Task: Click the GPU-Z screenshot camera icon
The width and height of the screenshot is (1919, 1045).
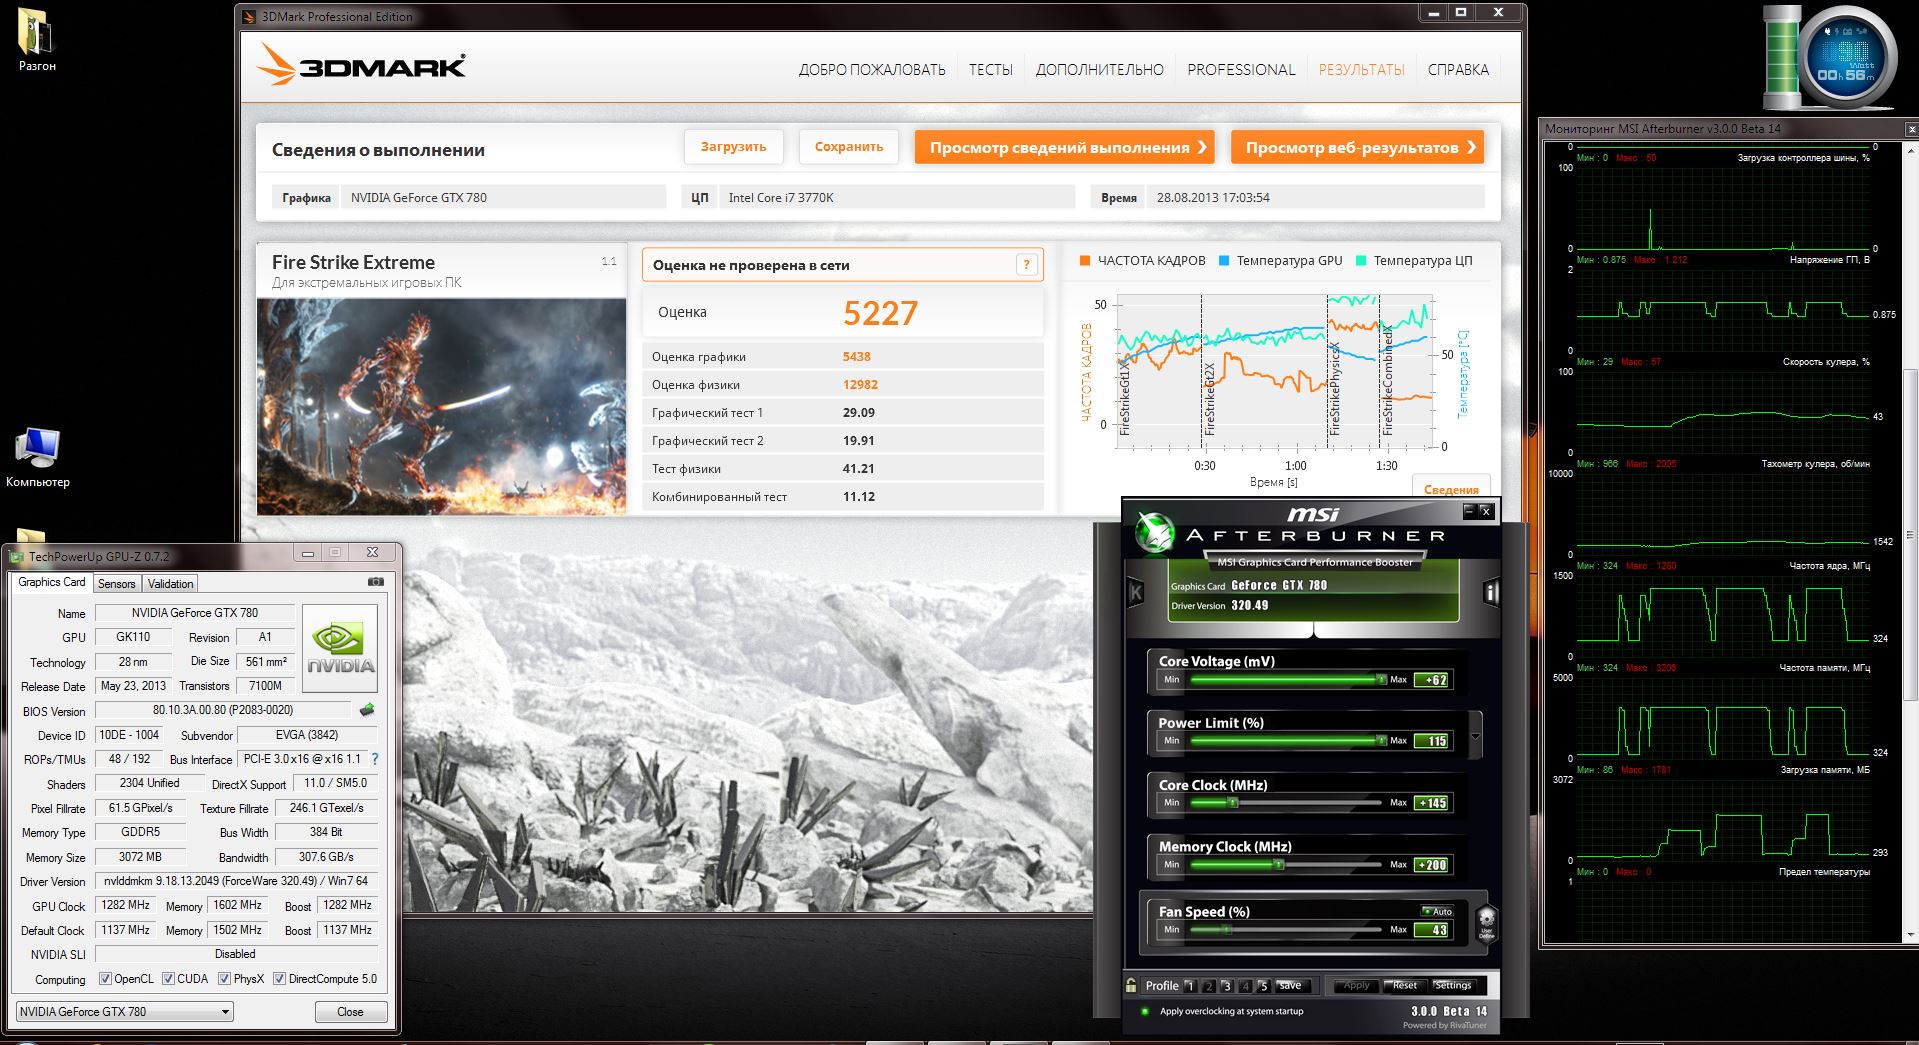Action: [376, 581]
